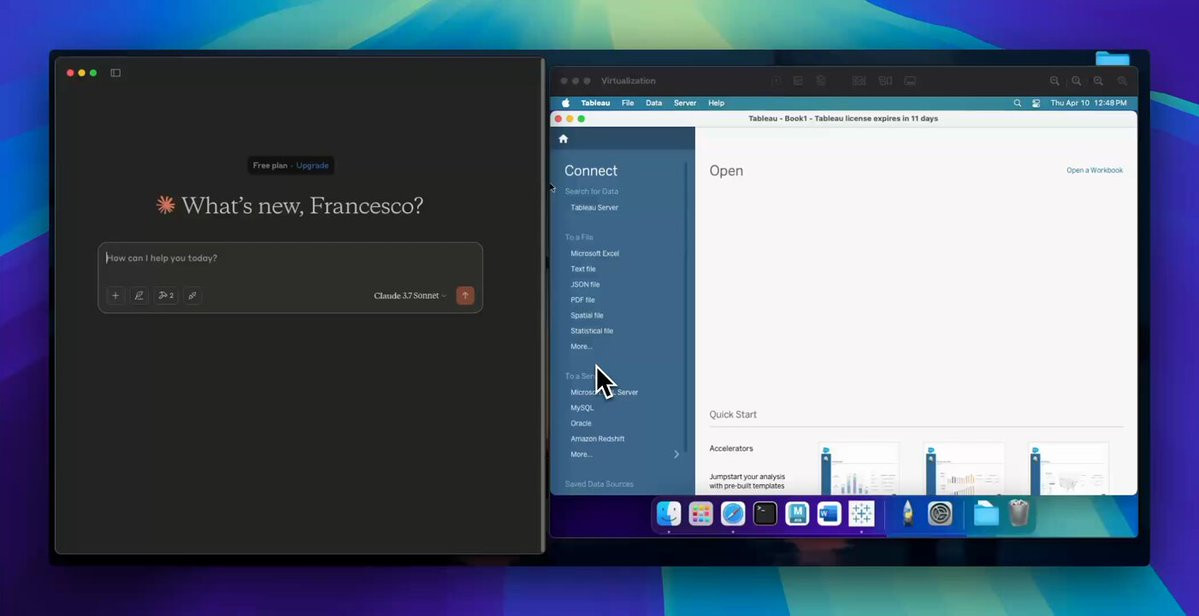Open Control Center in the VM menu bar
The image size is (1199, 616).
[x=1036, y=103]
